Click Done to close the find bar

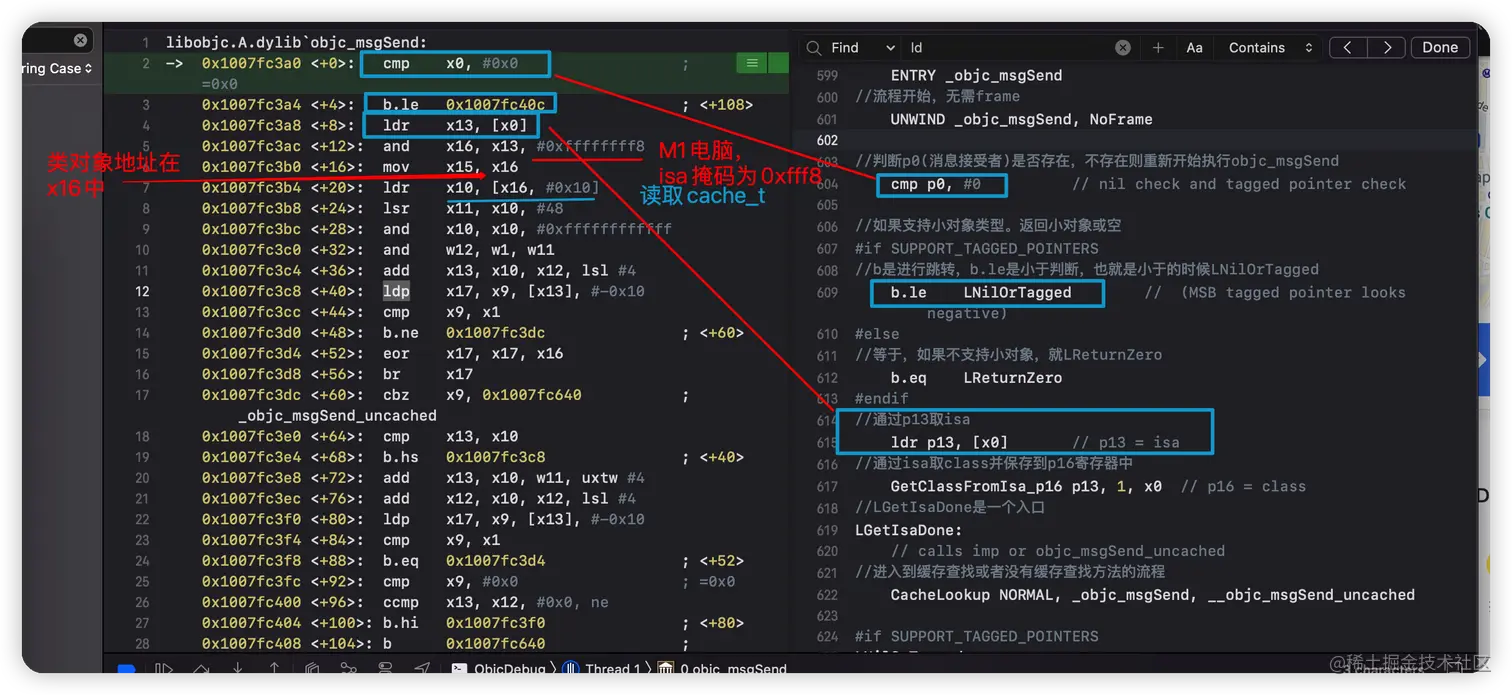1440,48
